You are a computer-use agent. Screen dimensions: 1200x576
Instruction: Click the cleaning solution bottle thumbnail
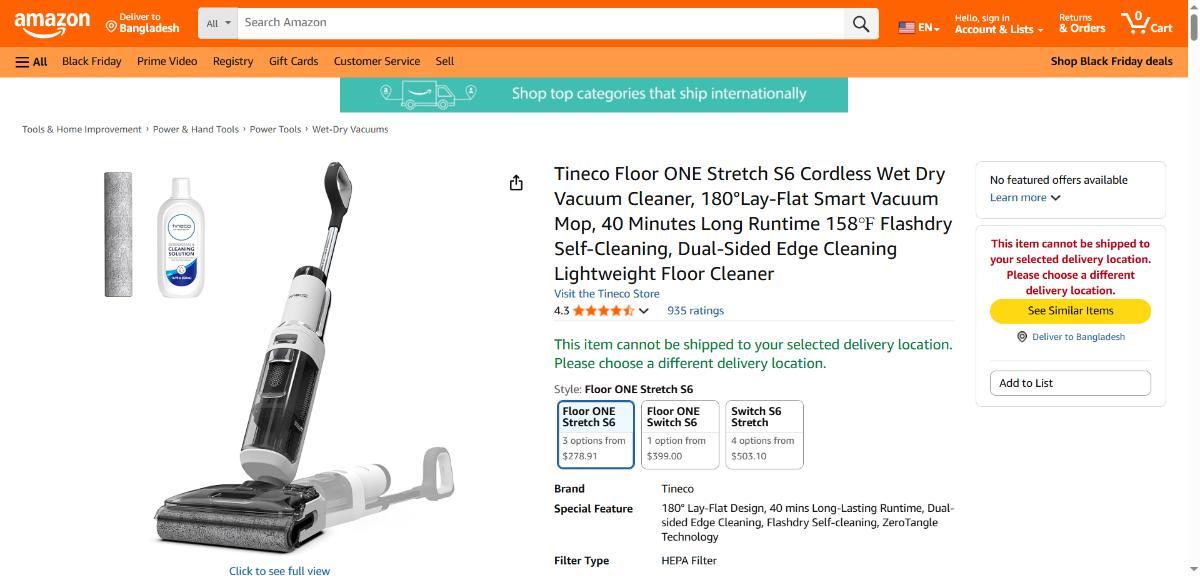181,236
